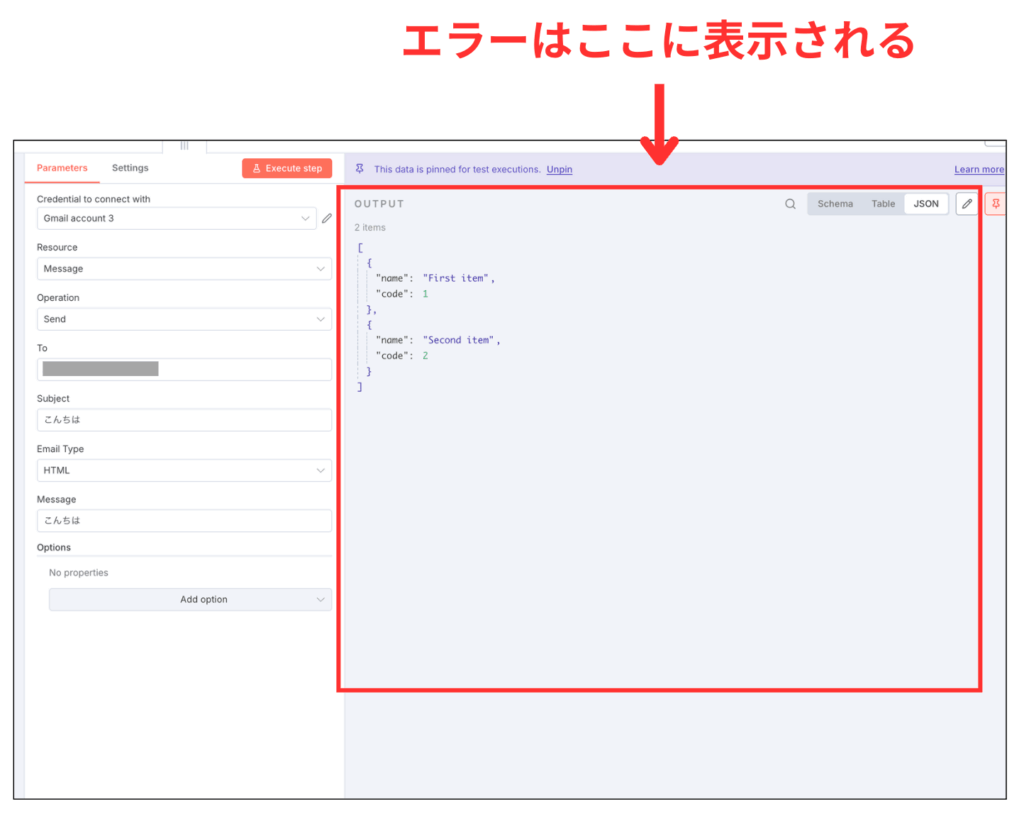Change the Email Type dropdown from HTML

[184, 469]
